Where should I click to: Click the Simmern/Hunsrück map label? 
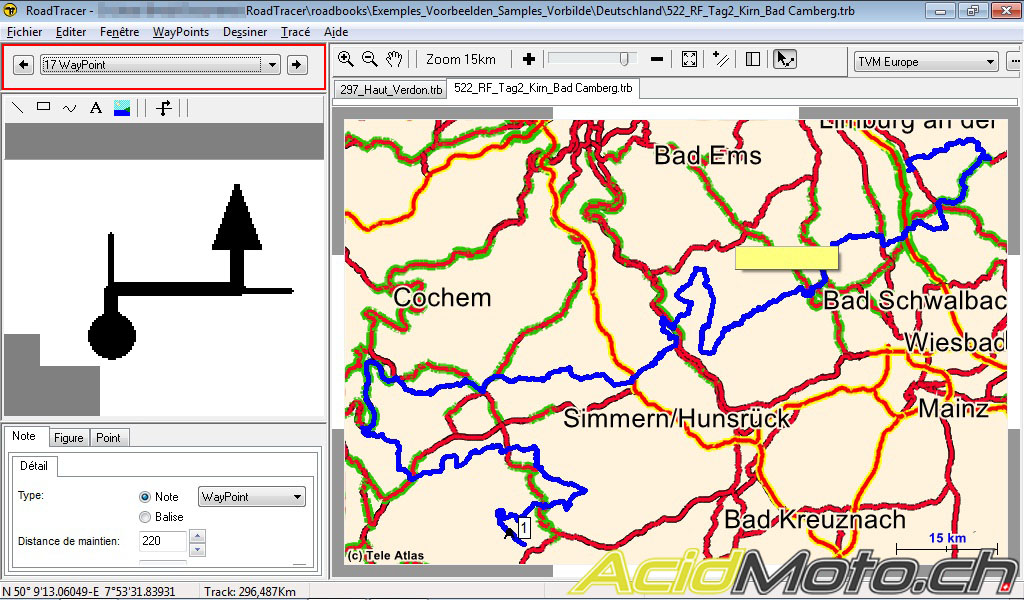[677, 418]
